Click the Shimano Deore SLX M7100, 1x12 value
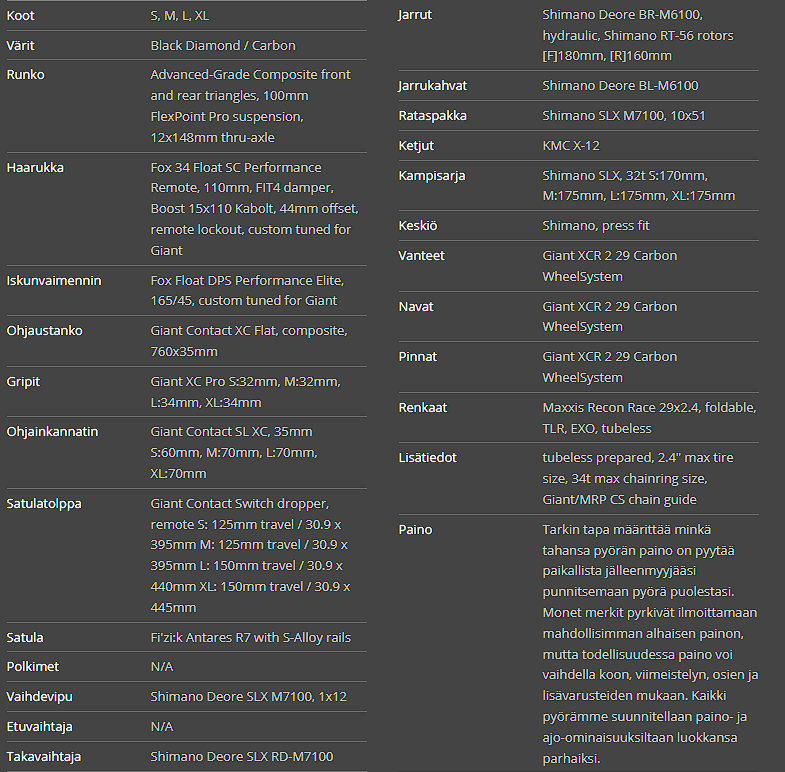785x772 pixels. tap(246, 697)
